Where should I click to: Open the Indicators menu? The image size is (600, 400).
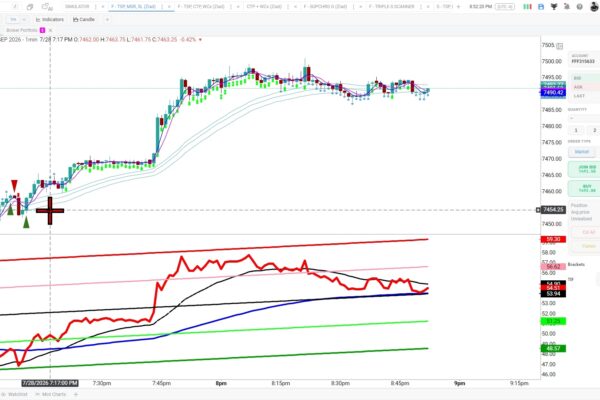pos(50,20)
